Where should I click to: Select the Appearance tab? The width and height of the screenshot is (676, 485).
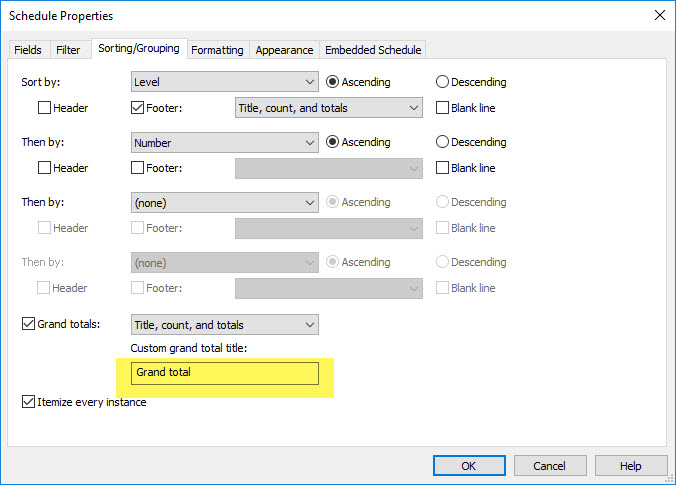pyautogui.click(x=284, y=50)
